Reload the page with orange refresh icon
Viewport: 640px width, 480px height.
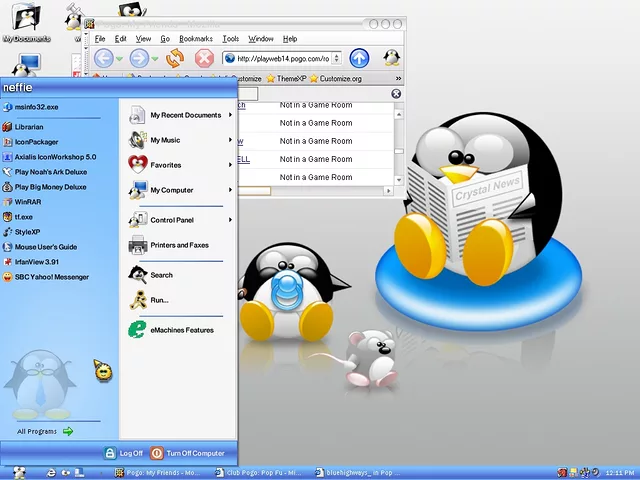click(x=175, y=58)
